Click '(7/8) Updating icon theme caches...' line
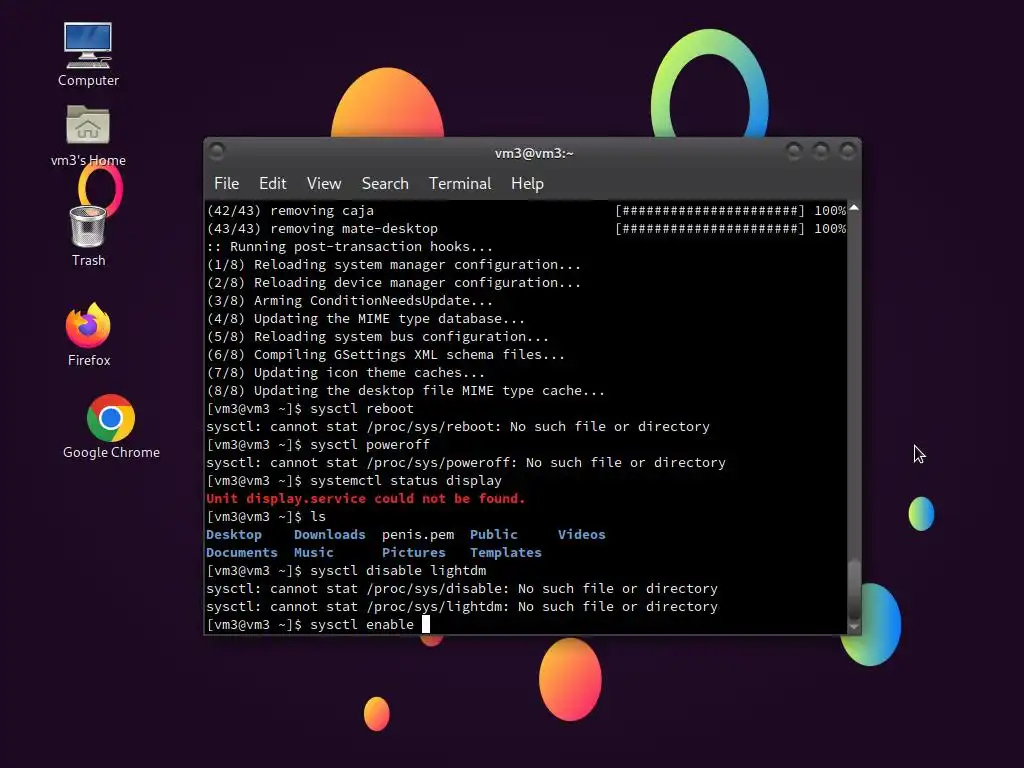The height and width of the screenshot is (768, 1024). coord(346,373)
